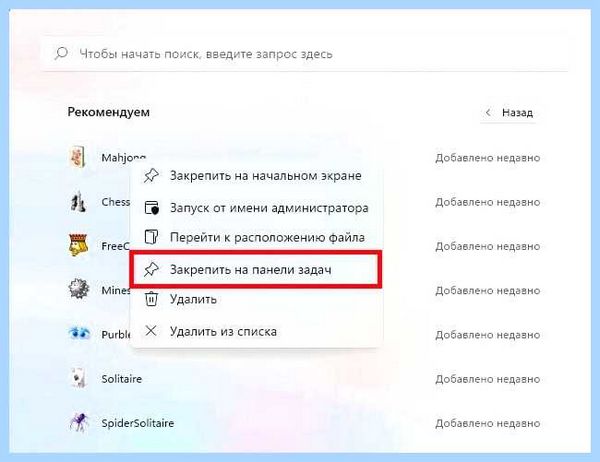
Task: Choose Запуск от имени администратора
Action: coord(256,208)
